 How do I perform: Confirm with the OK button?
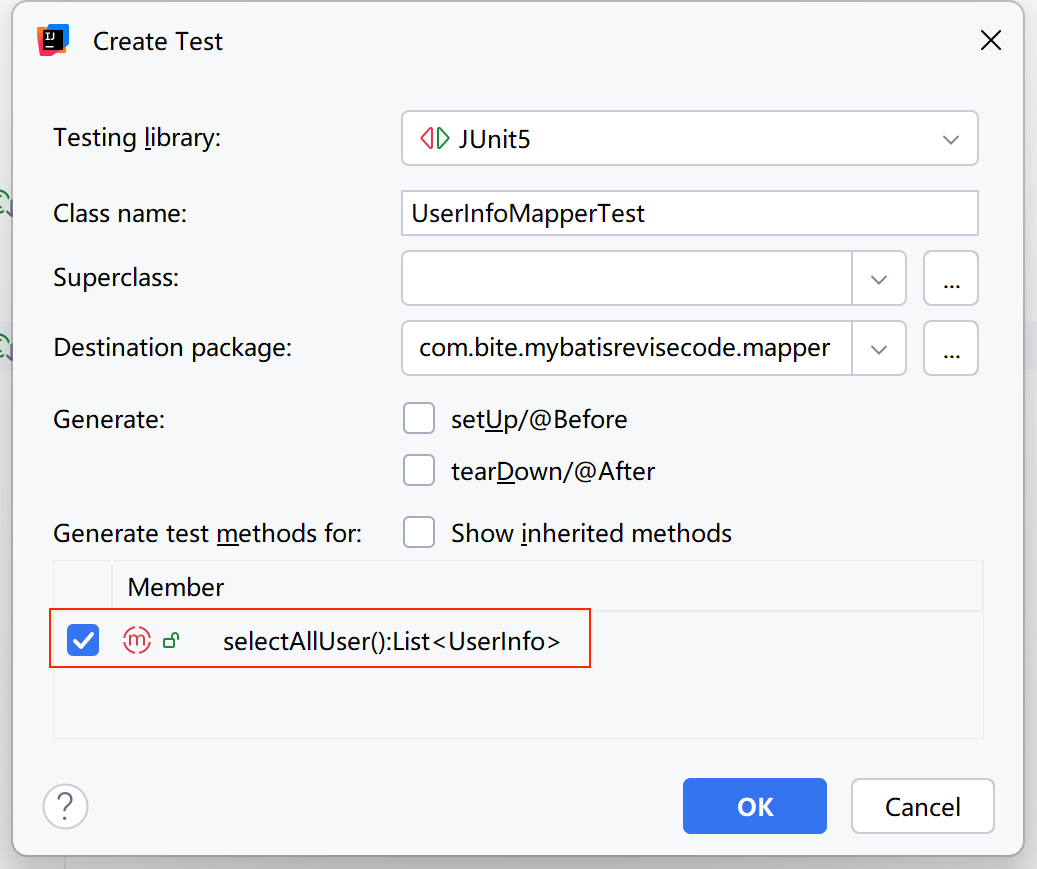point(755,806)
